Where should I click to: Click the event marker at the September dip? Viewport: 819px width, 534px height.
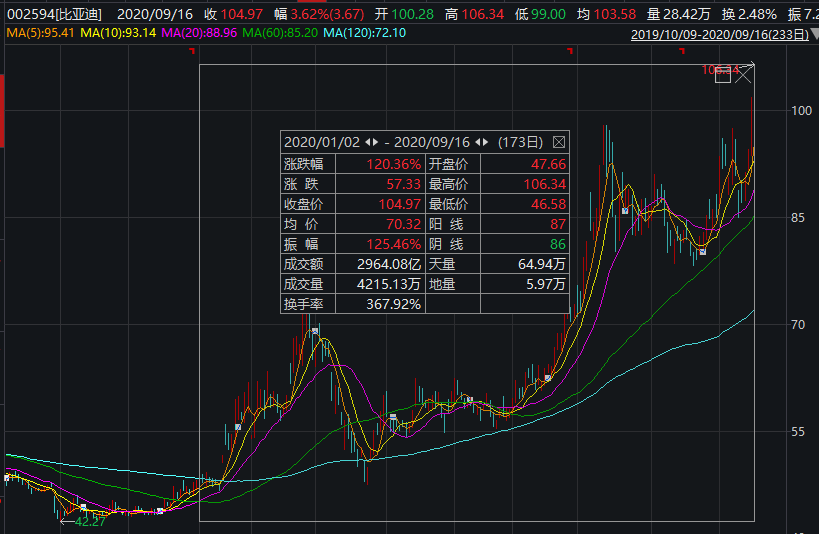703,252
